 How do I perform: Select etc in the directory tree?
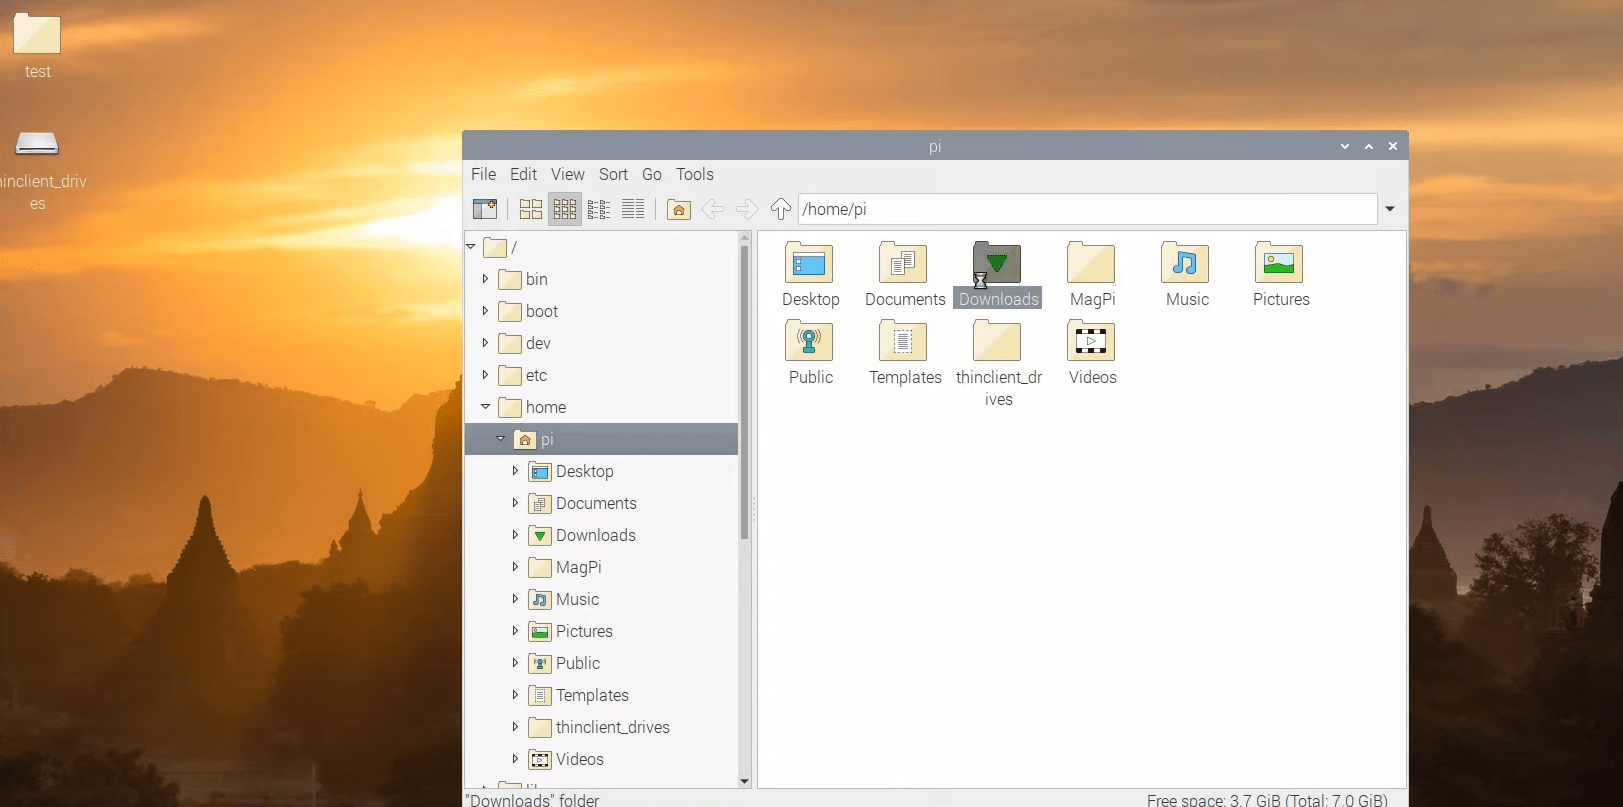(x=537, y=375)
